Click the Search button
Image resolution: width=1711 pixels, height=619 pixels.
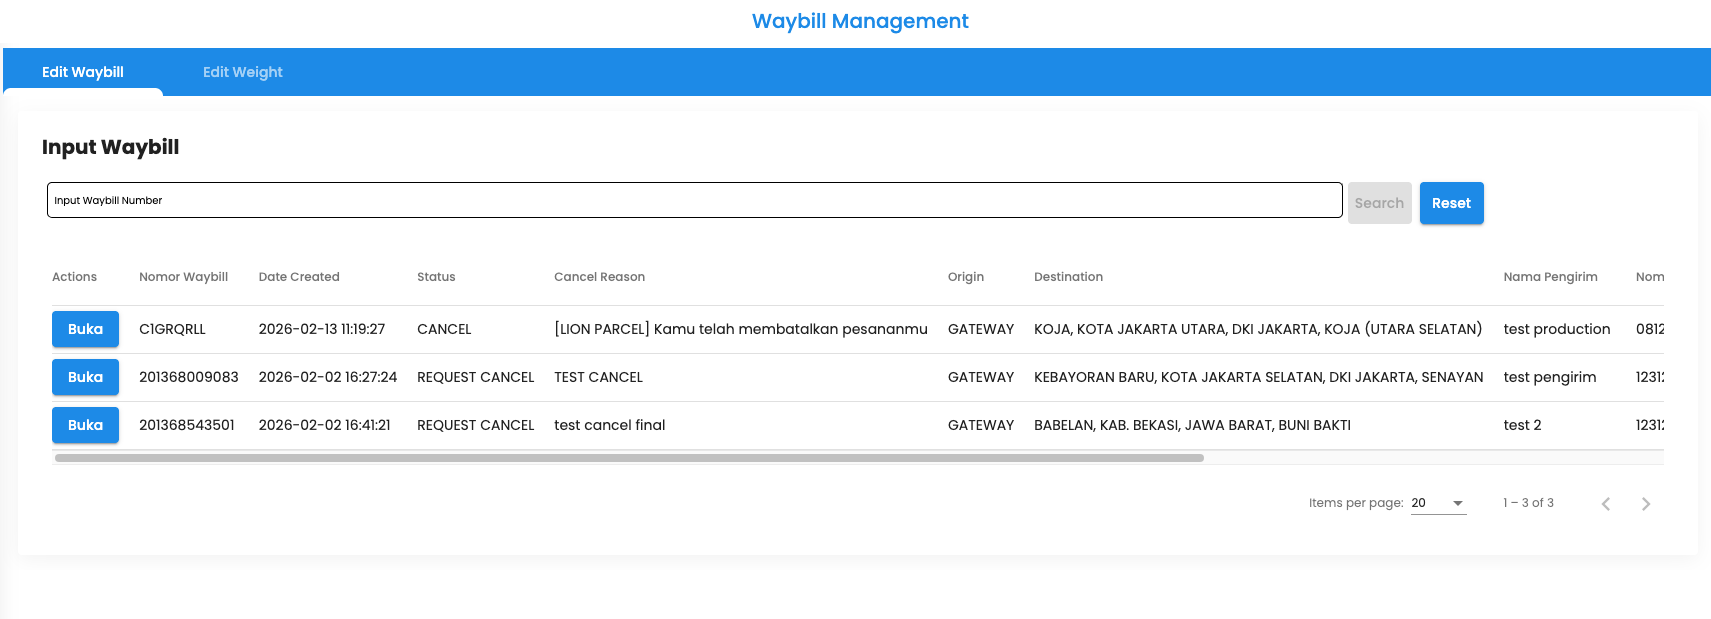click(1379, 203)
